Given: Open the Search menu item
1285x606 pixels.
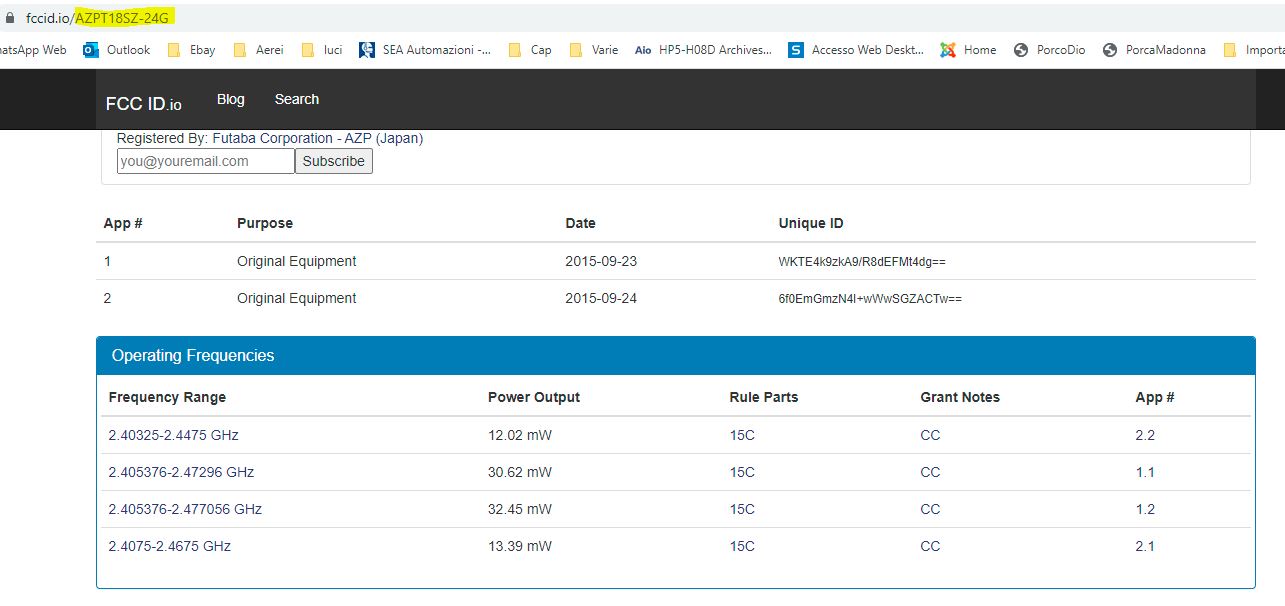Looking at the screenshot, I should (297, 99).
